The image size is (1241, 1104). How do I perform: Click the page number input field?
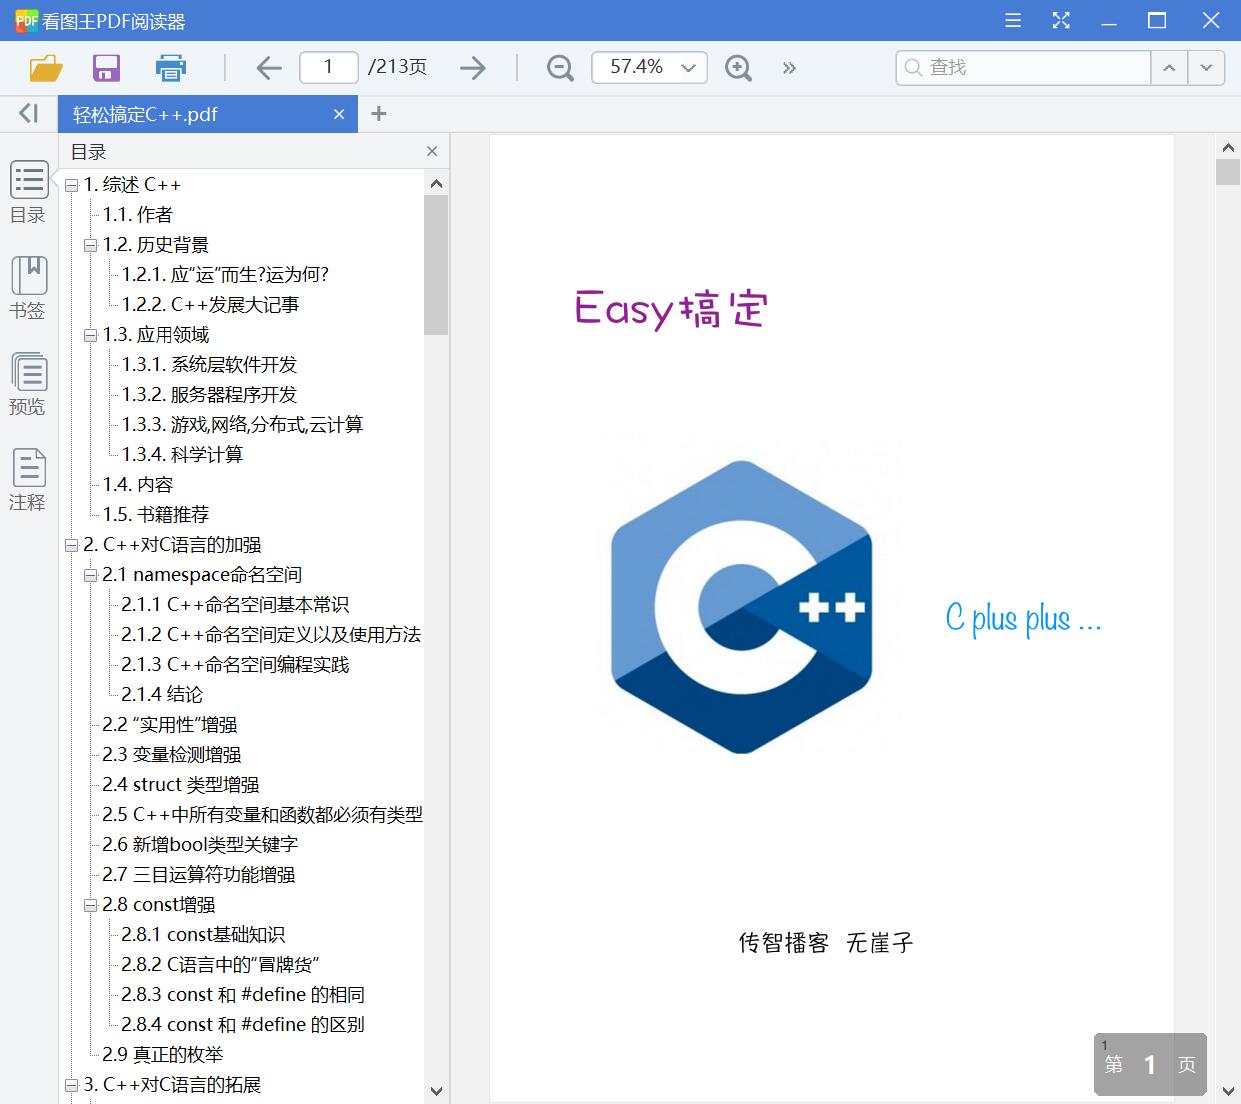[328, 67]
